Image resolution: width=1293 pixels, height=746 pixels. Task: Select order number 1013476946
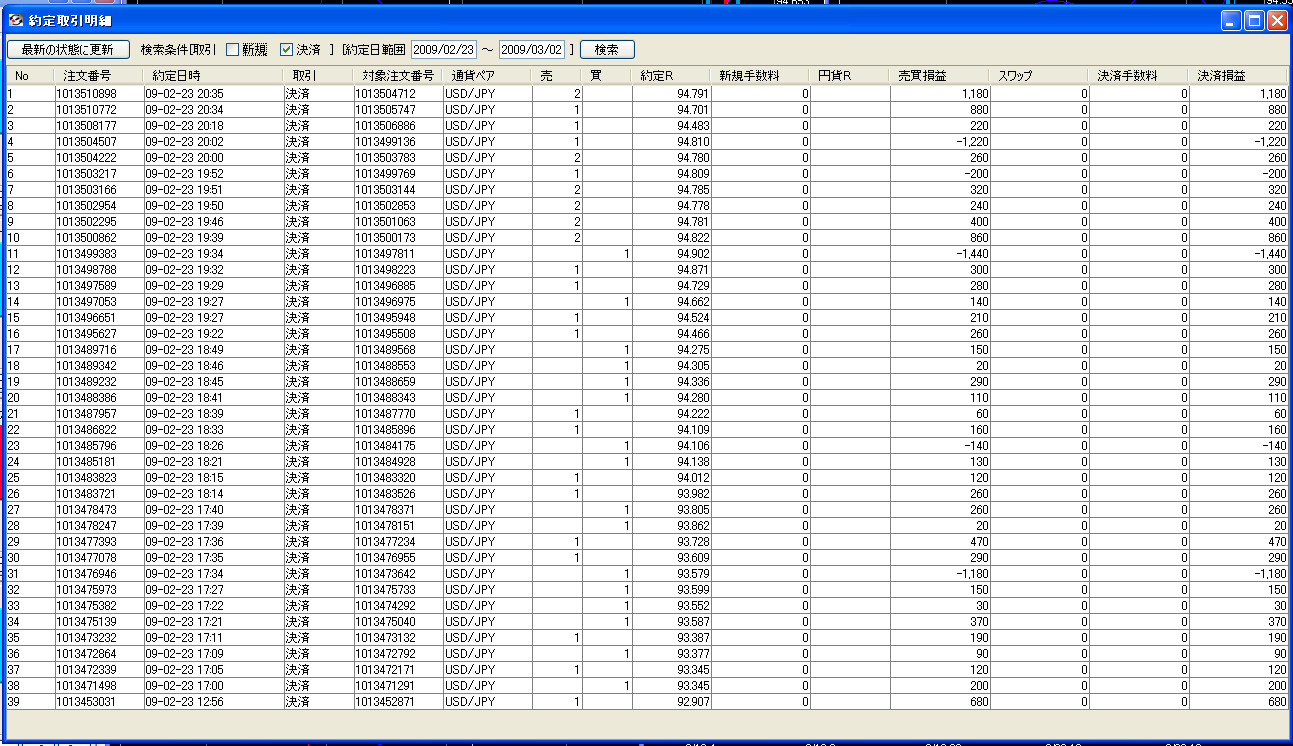[x=86, y=573]
